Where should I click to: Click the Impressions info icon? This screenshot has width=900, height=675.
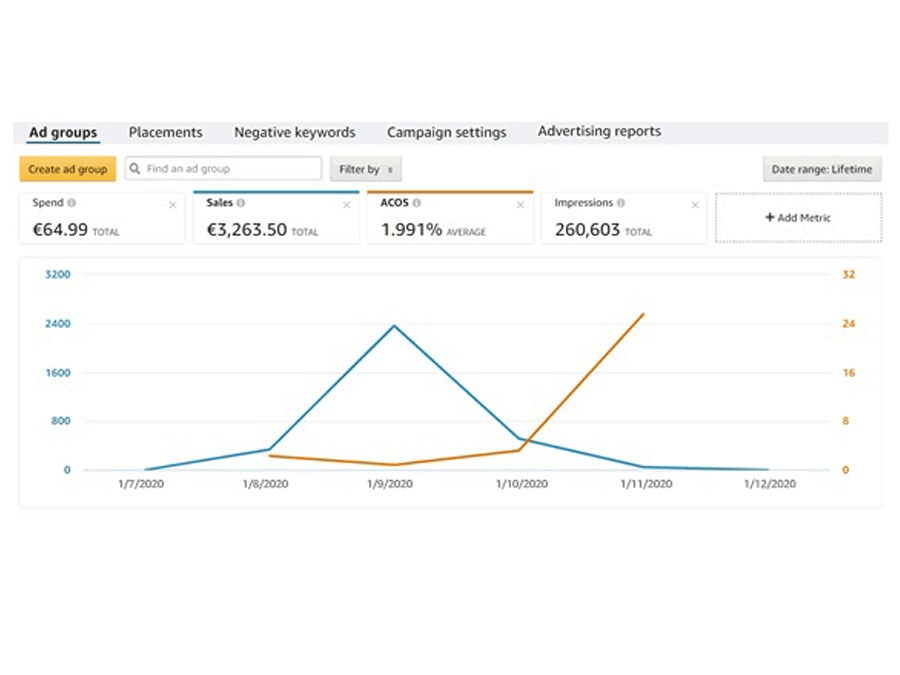pos(621,203)
